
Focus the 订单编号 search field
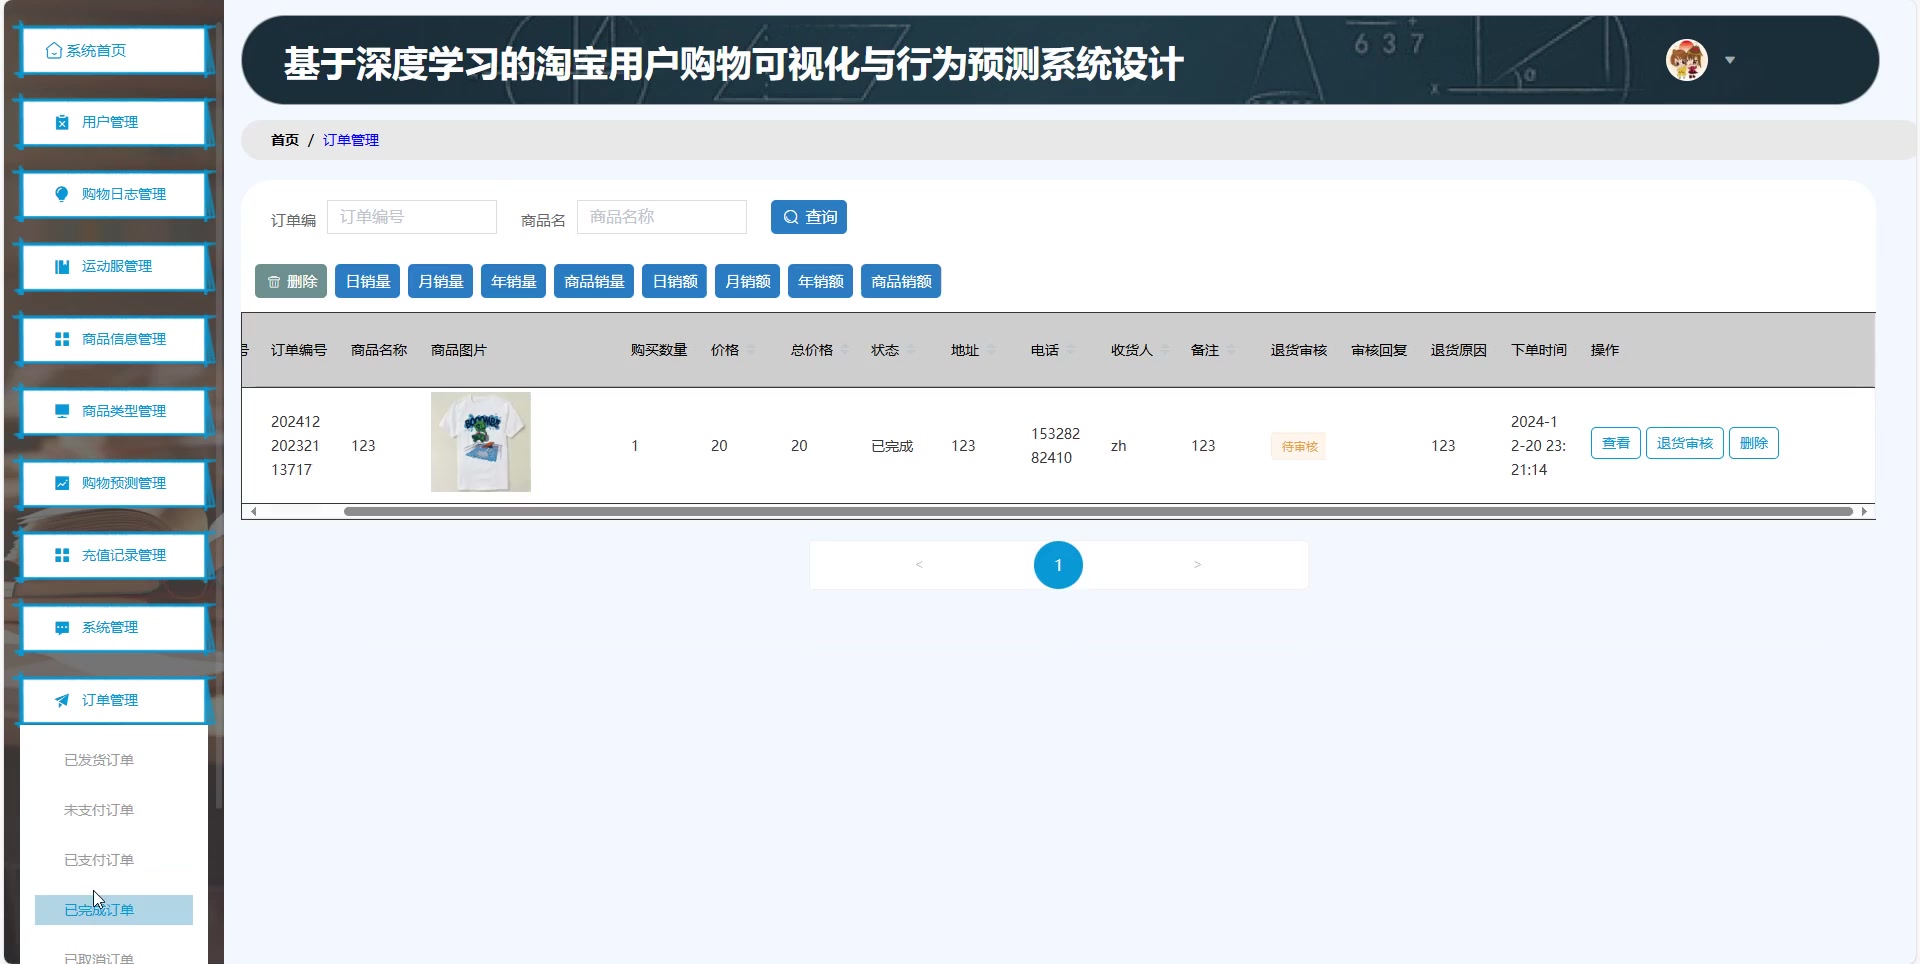(412, 217)
